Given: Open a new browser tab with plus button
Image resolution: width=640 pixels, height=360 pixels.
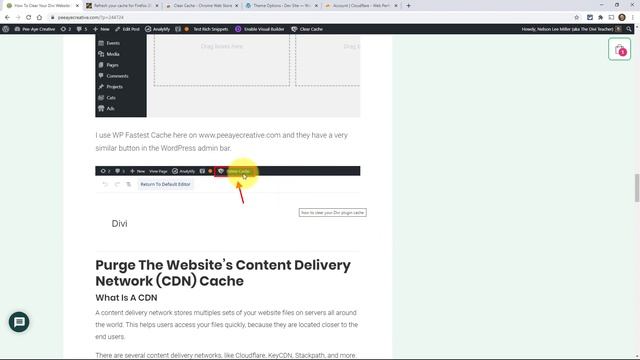Looking at the screenshot, I should [408, 6].
